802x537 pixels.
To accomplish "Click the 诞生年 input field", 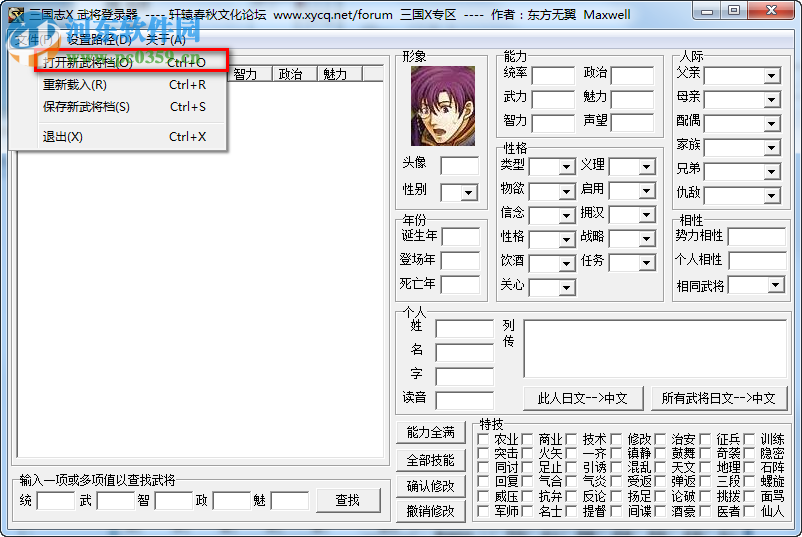I will coord(460,237).
